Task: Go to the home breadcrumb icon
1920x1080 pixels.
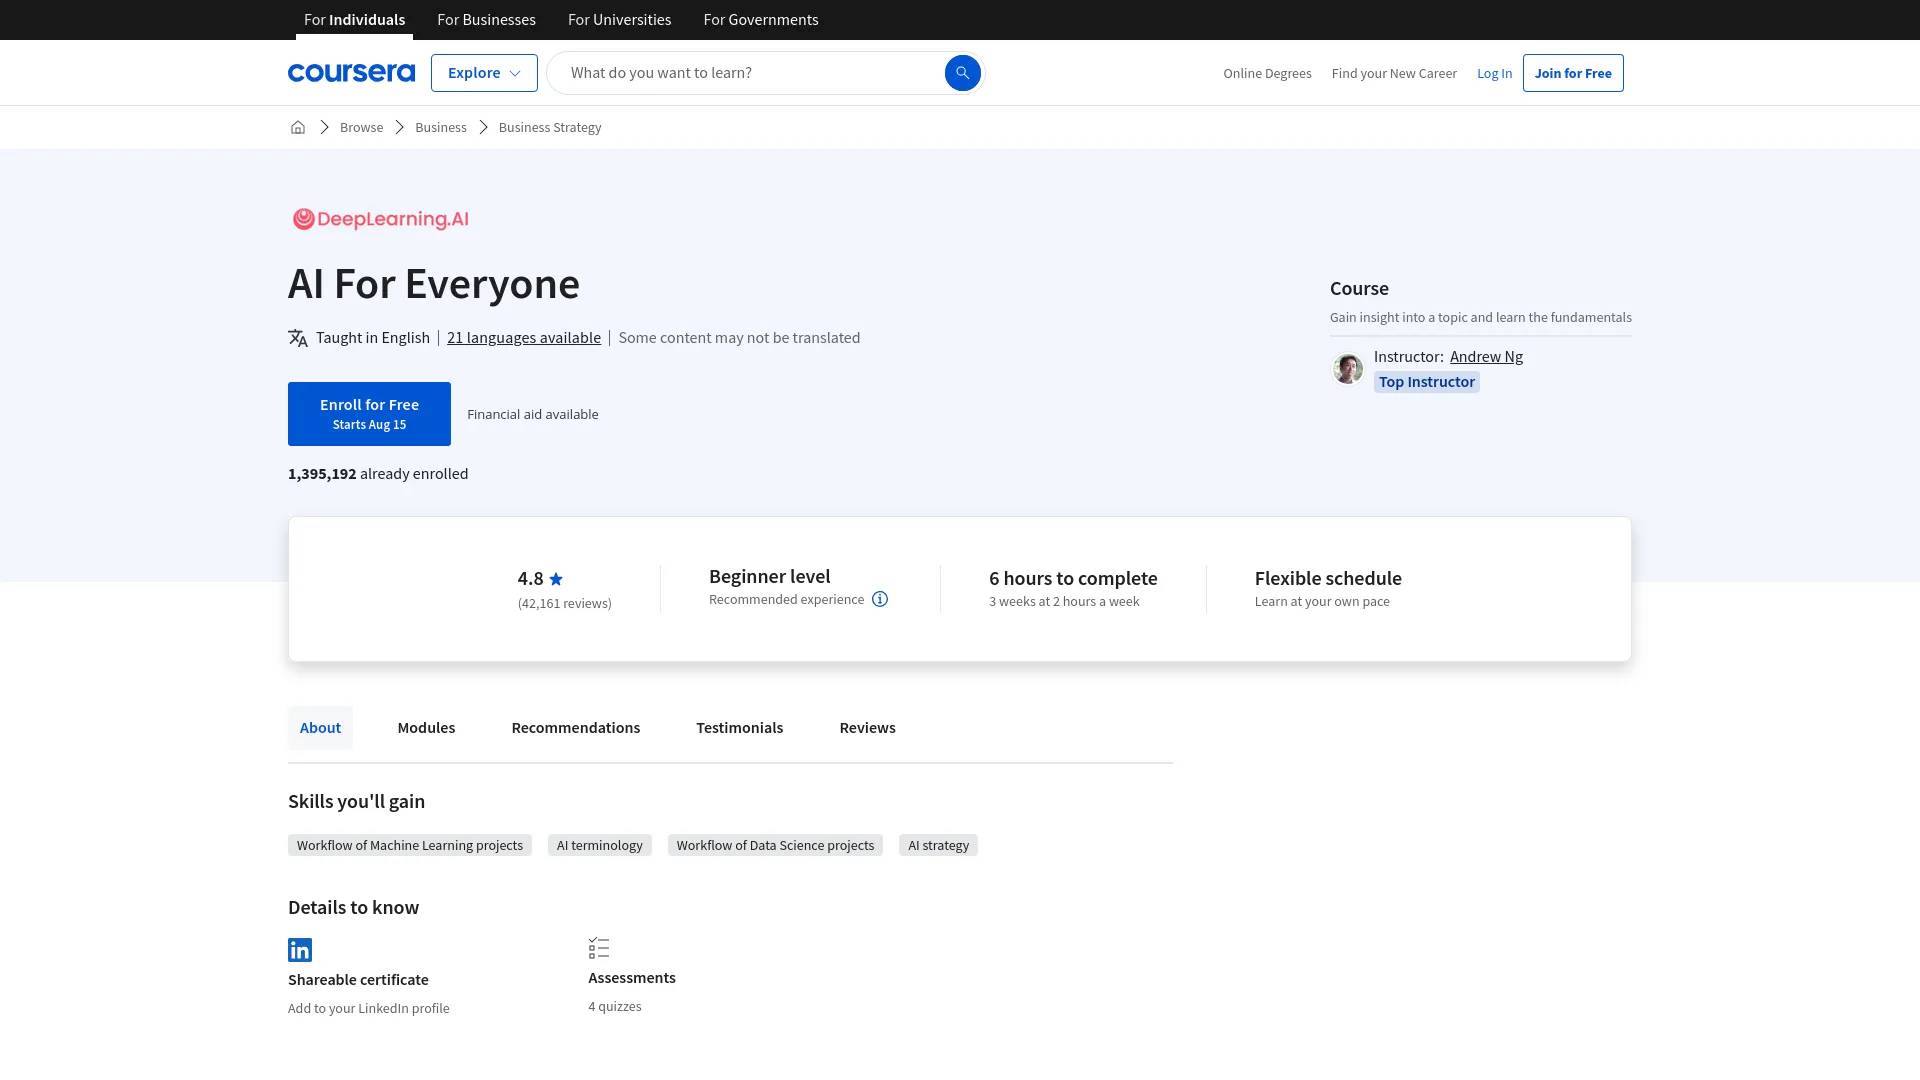Action: pyautogui.click(x=298, y=127)
